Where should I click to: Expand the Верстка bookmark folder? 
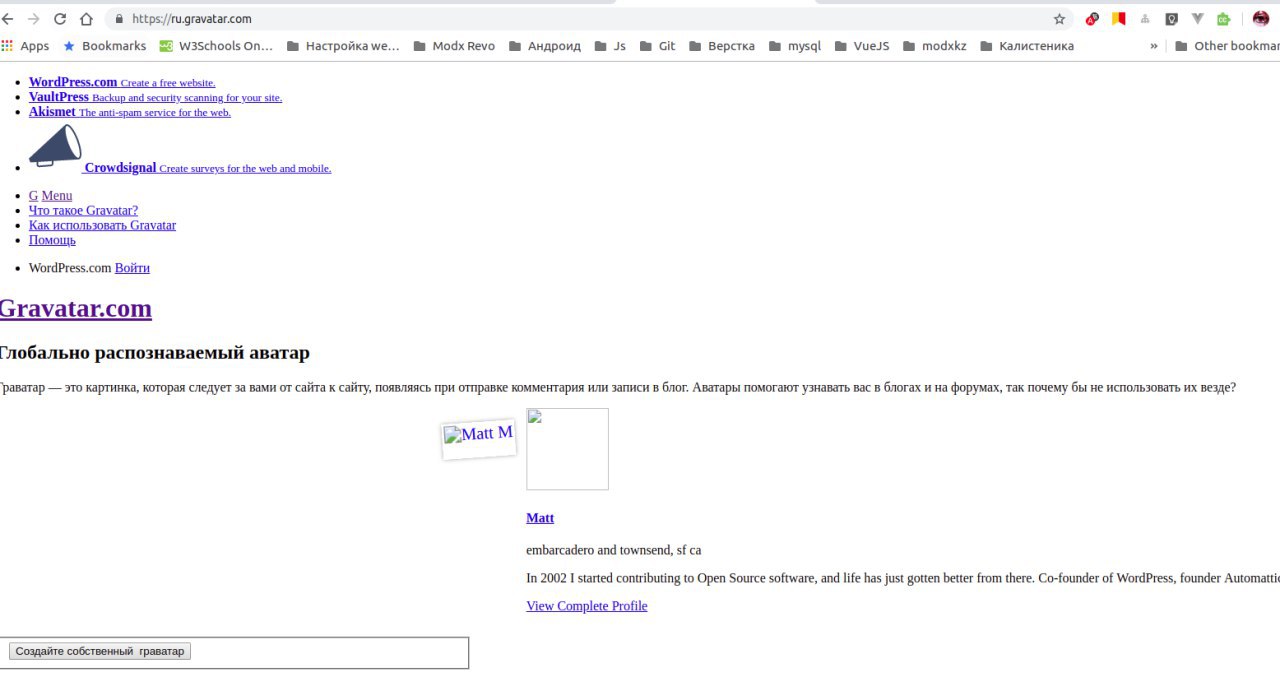pyautogui.click(x=722, y=46)
